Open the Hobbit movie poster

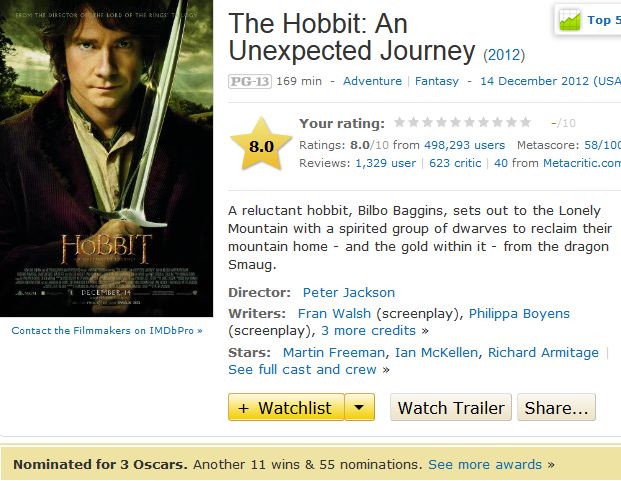[x=107, y=158]
